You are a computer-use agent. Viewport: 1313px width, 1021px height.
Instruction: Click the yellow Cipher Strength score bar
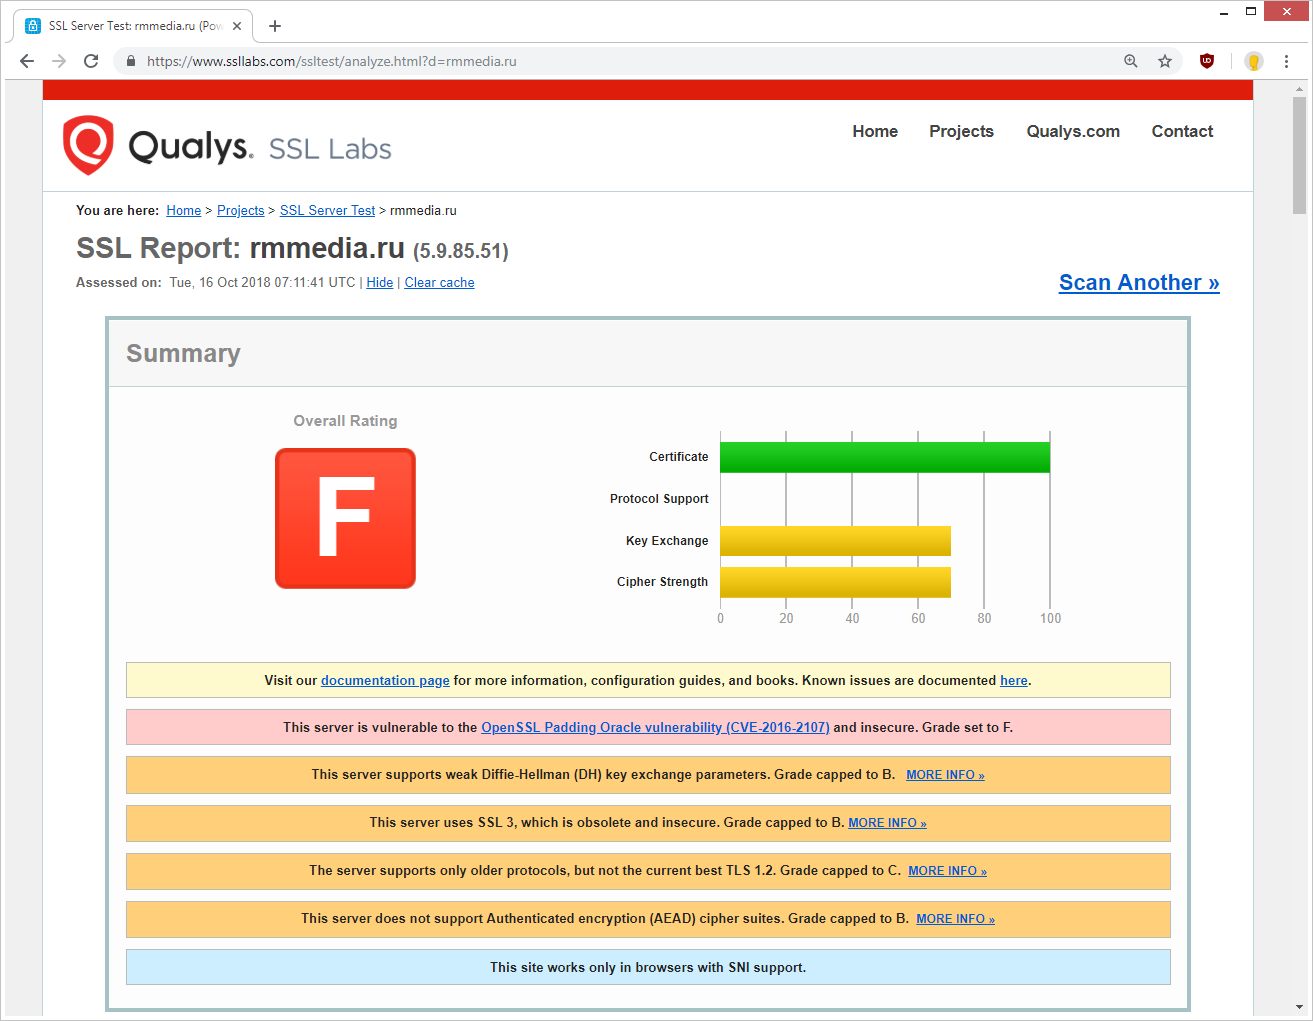pyautogui.click(x=835, y=582)
